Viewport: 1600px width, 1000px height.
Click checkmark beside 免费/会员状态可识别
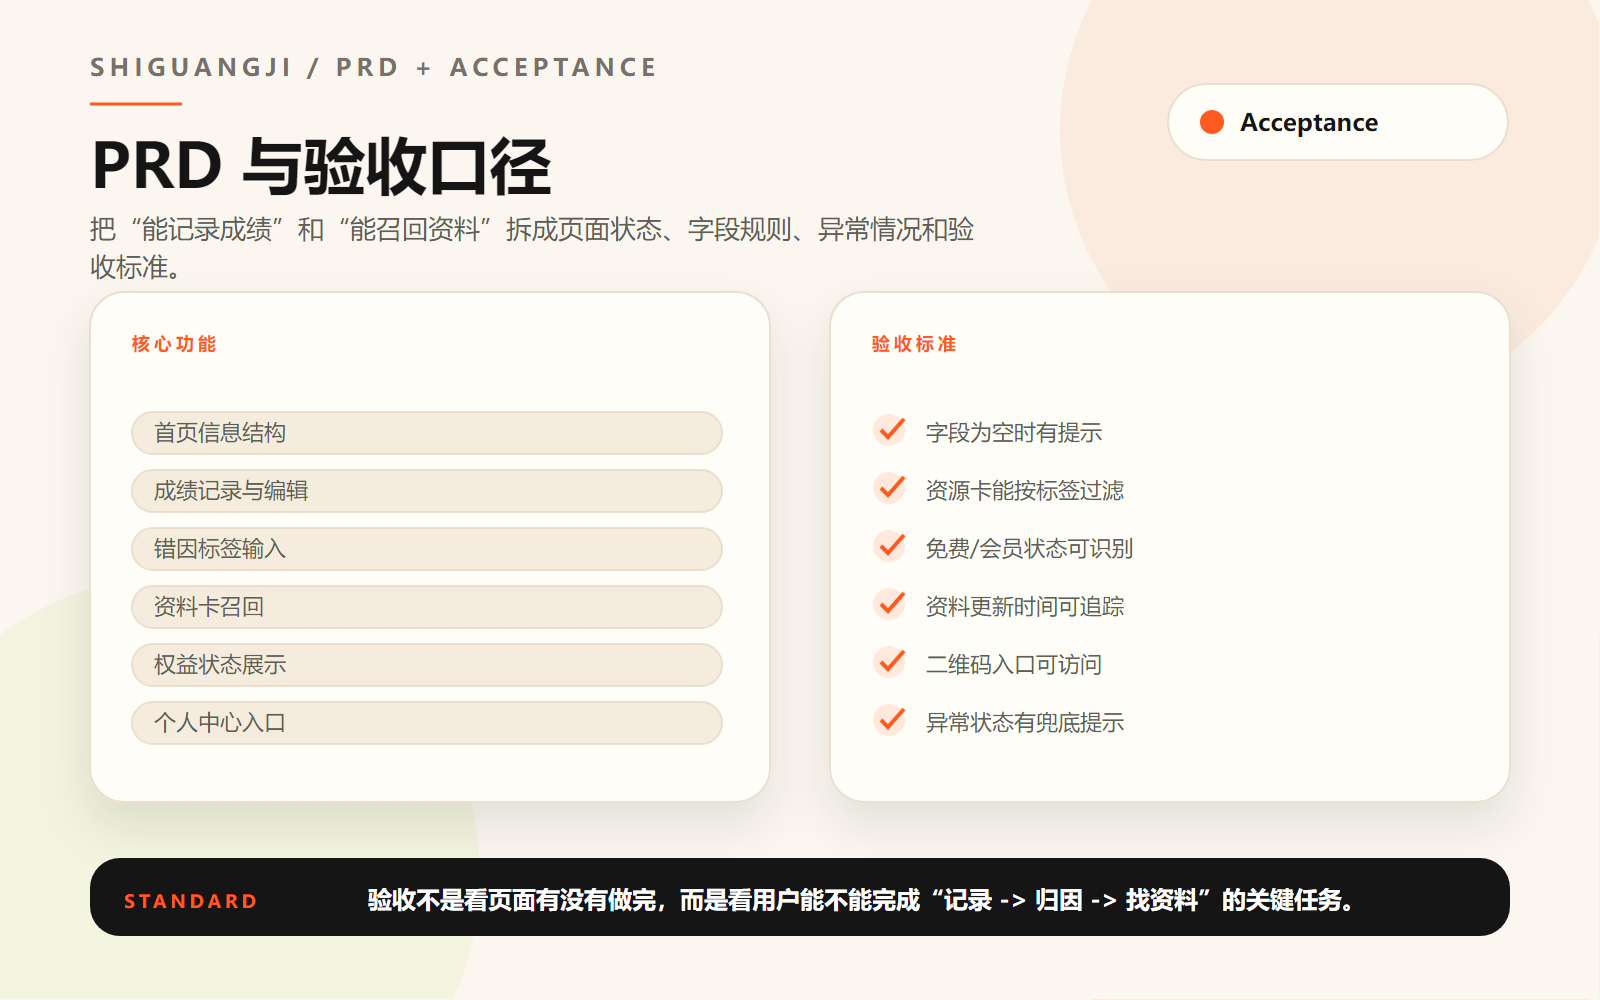coord(890,547)
